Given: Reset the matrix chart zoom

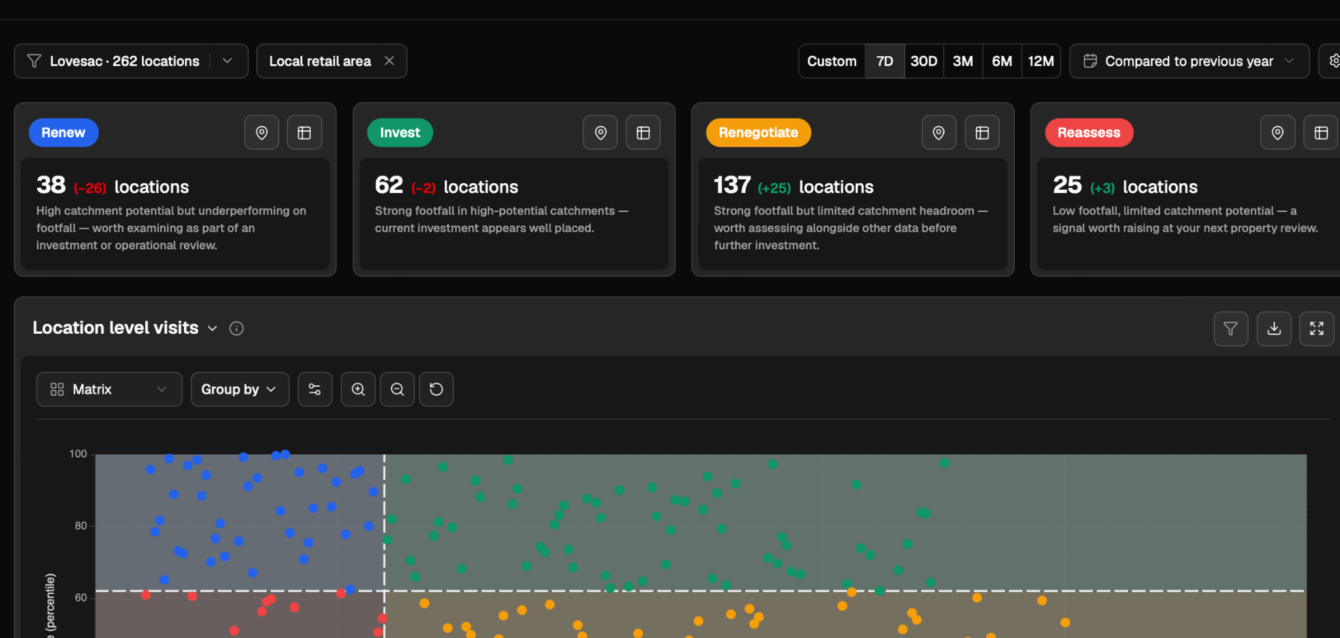Looking at the screenshot, I should point(436,390).
